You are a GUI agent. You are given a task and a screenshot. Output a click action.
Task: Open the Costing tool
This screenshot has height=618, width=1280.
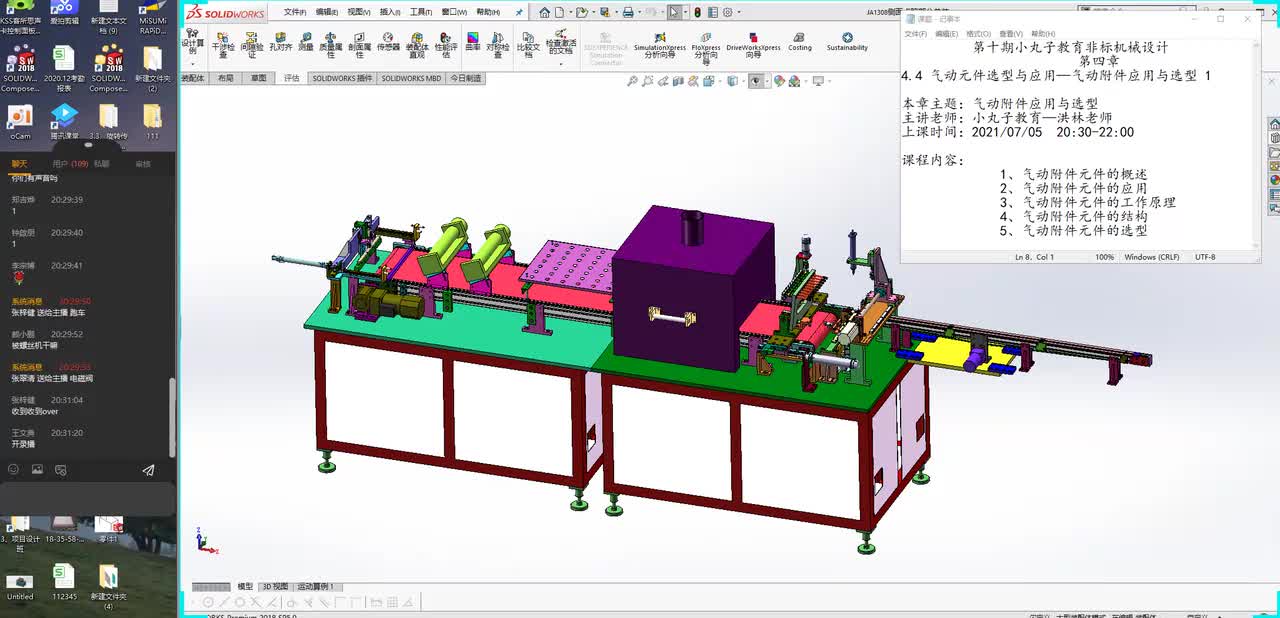(800, 42)
